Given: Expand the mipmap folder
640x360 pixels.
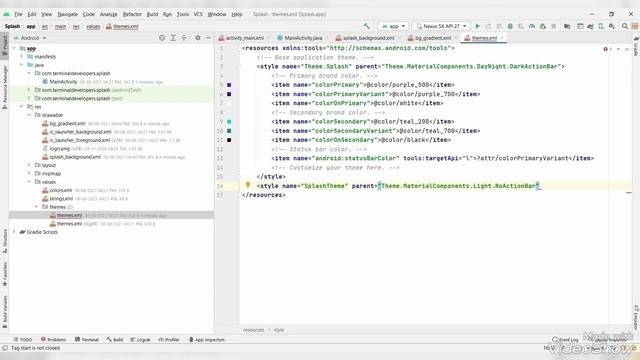Looking at the screenshot, I should (29, 173).
